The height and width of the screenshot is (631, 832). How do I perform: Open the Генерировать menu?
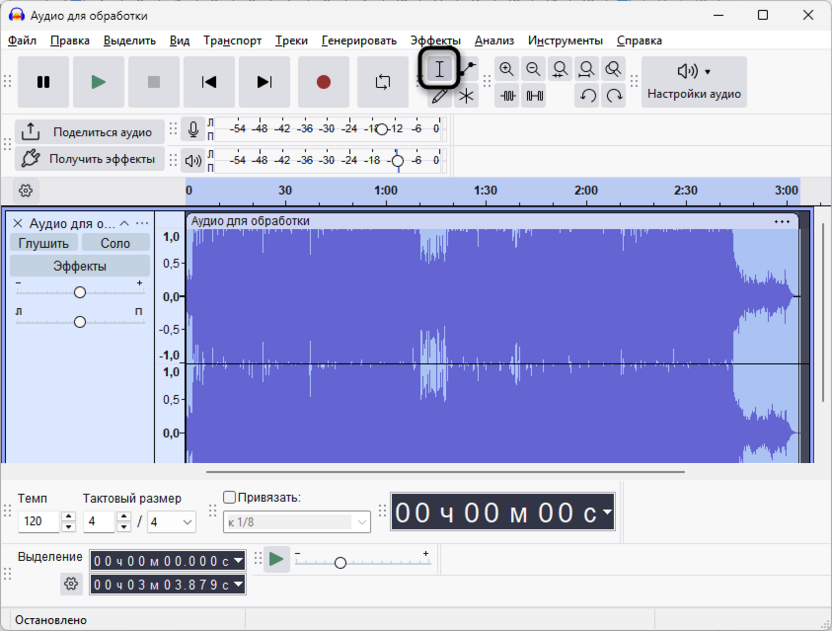pos(359,41)
